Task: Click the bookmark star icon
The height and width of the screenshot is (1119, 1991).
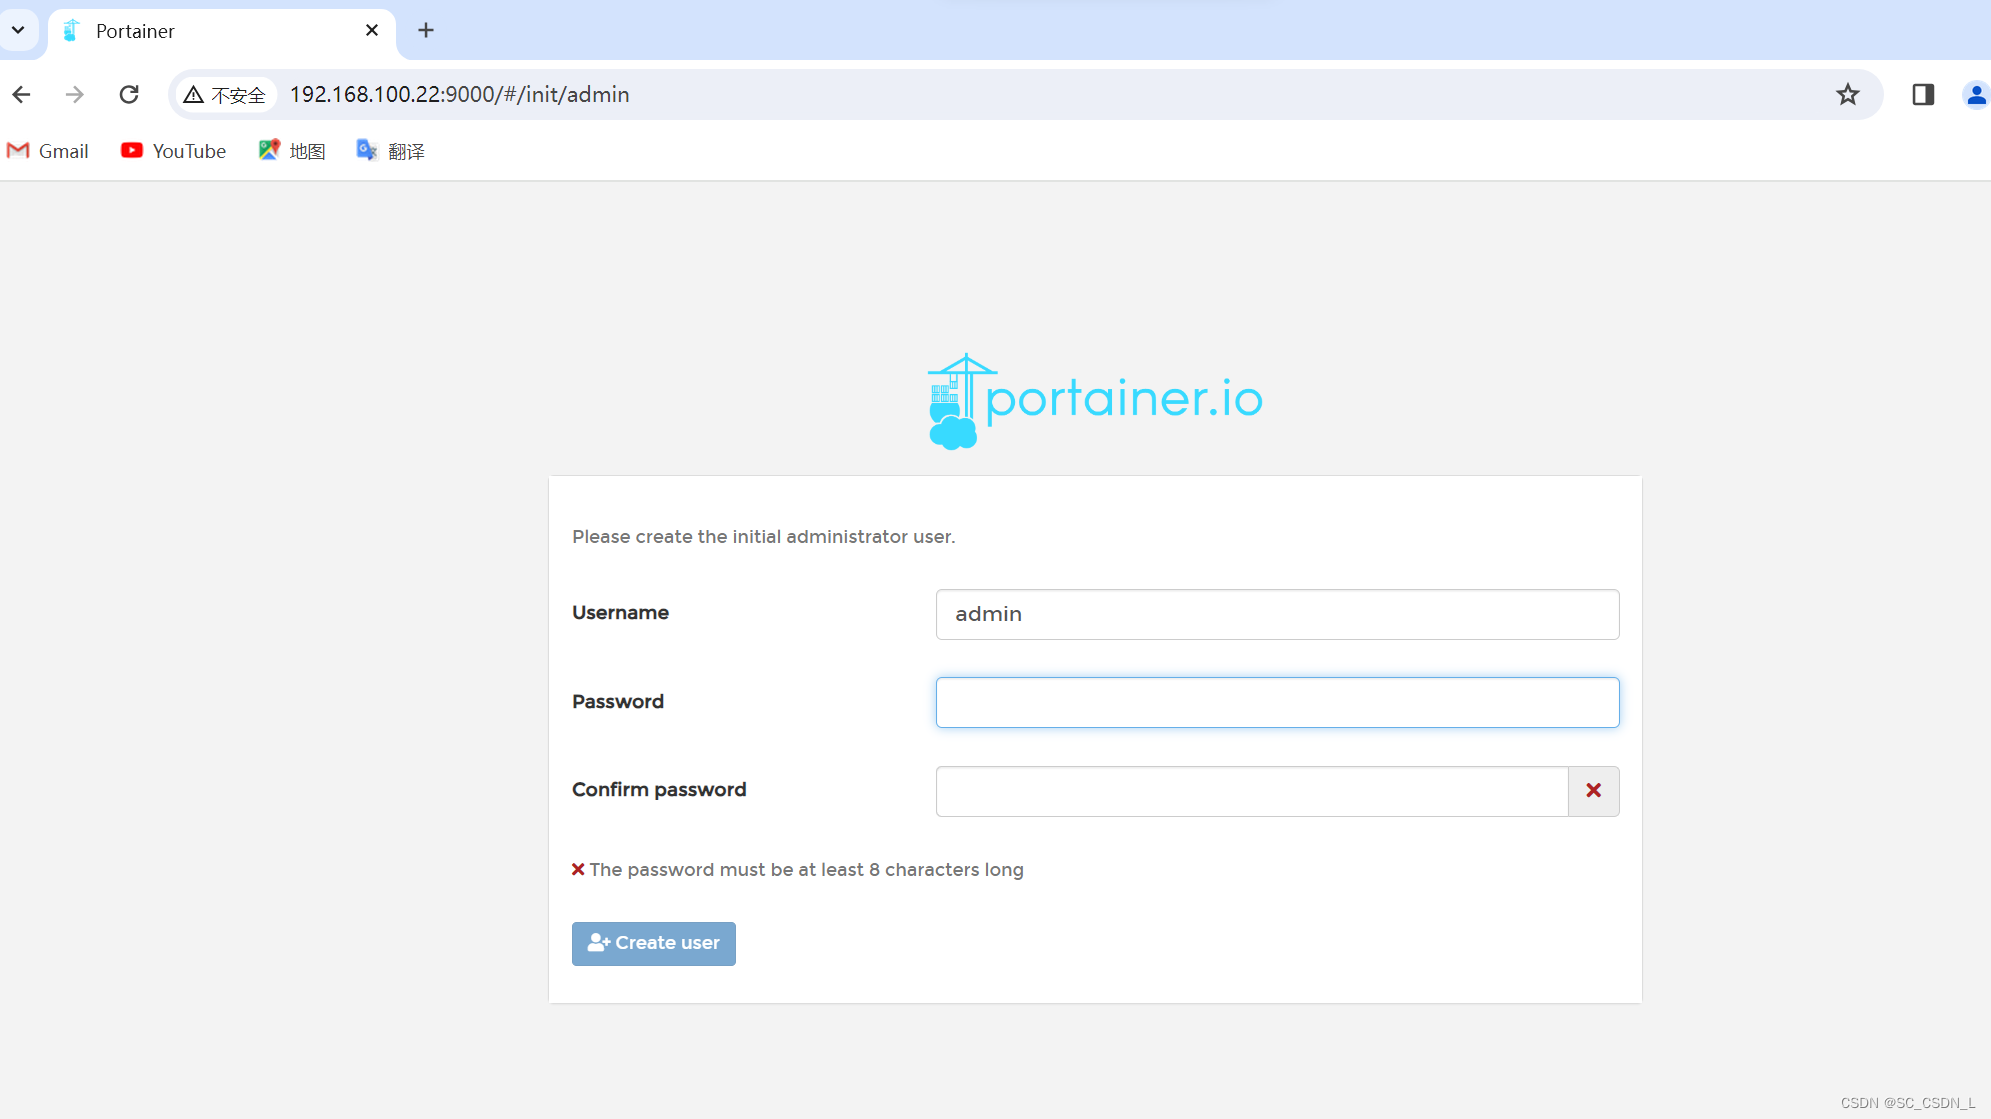Action: pos(1847,94)
